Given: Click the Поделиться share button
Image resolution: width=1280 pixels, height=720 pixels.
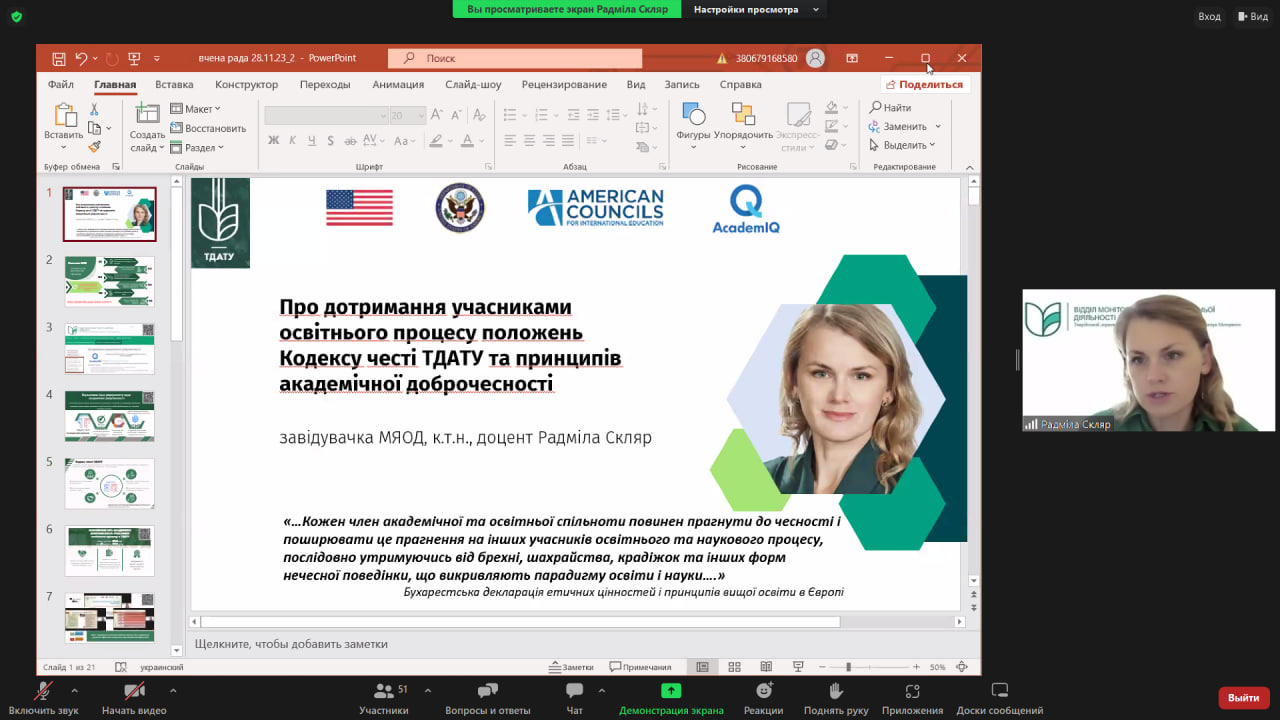Looking at the screenshot, I should click(x=924, y=85).
